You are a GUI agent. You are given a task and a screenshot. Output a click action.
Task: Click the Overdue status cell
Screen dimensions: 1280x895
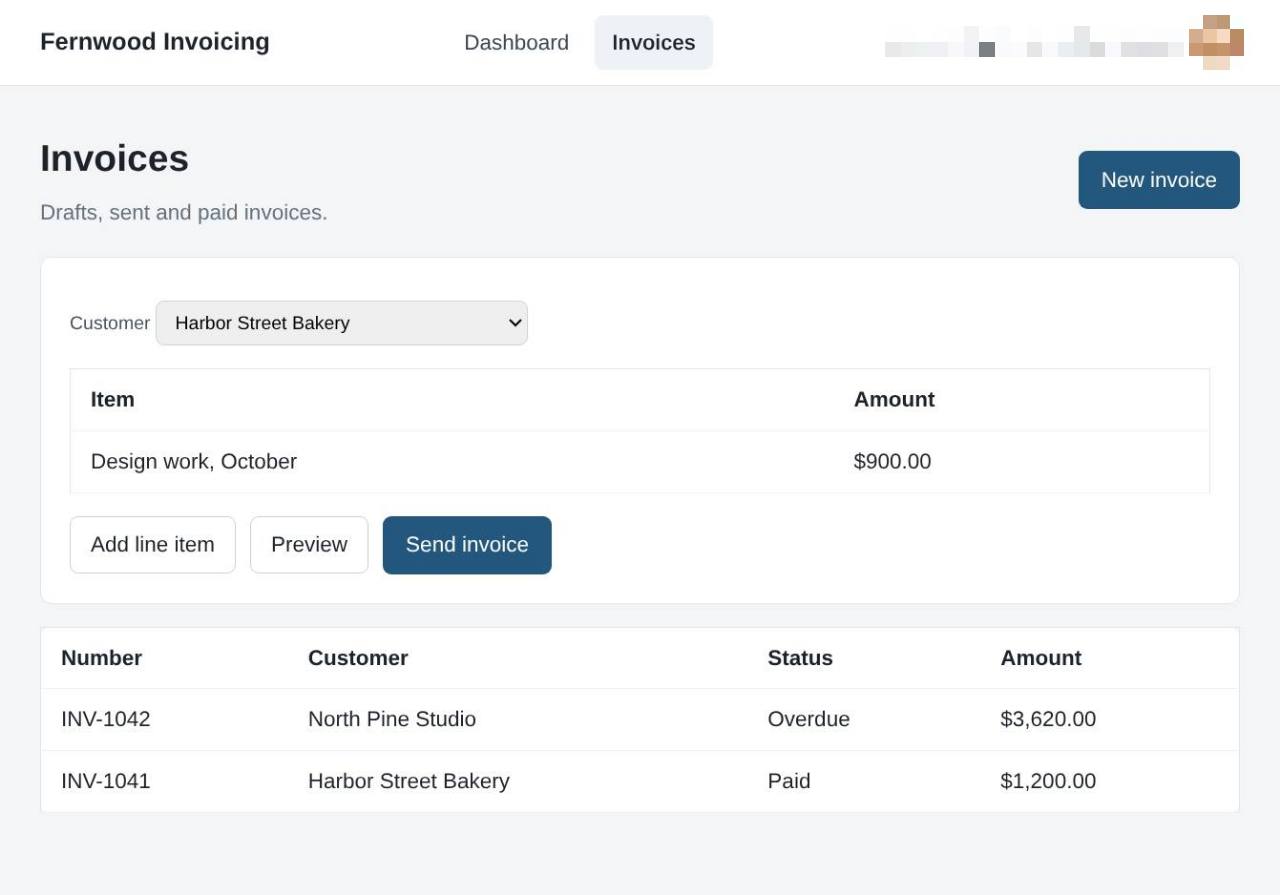coord(809,719)
